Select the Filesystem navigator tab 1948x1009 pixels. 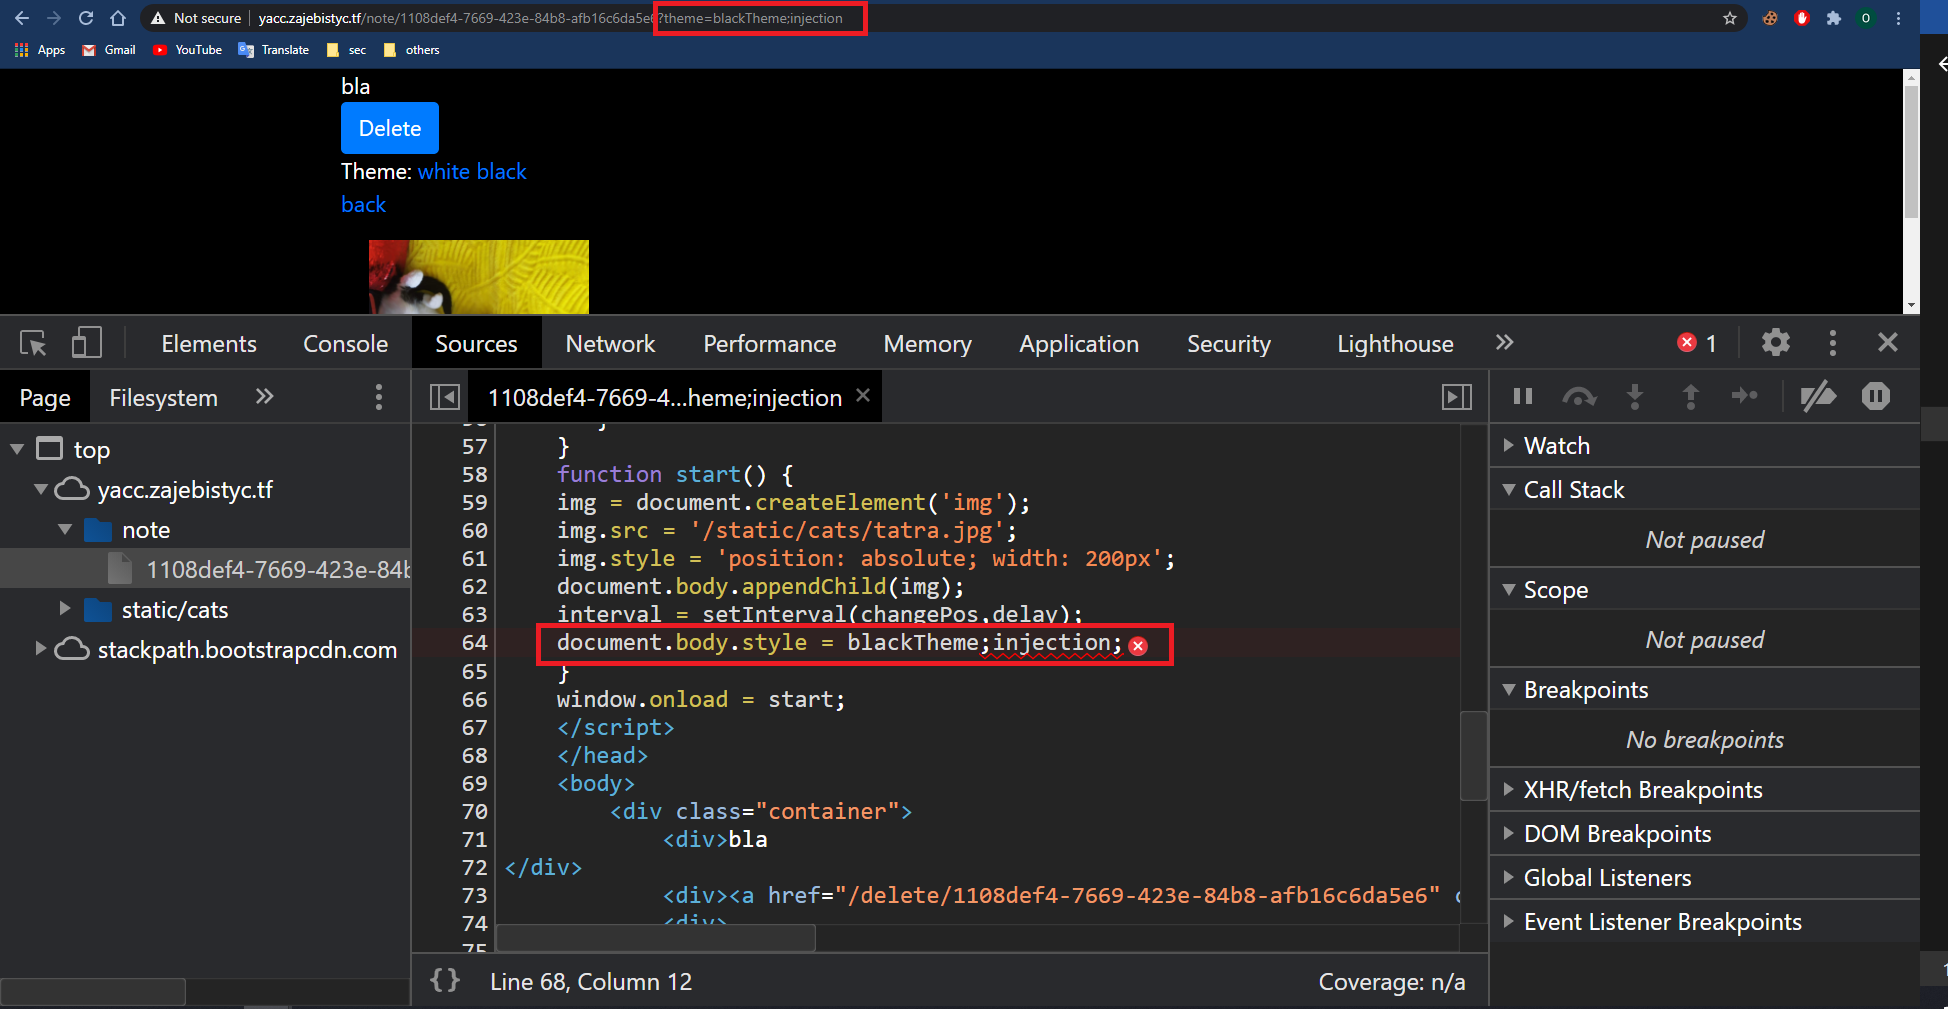click(163, 398)
